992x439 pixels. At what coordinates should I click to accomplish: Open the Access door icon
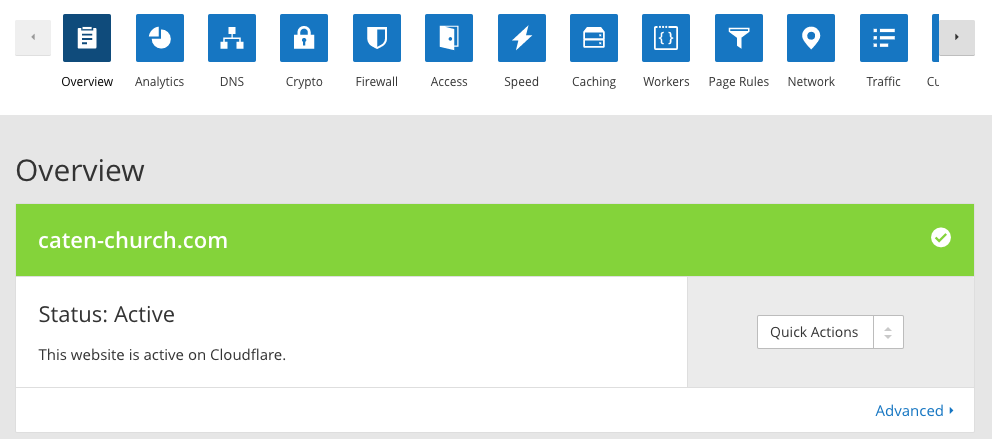pyautogui.click(x=449, y=38)
